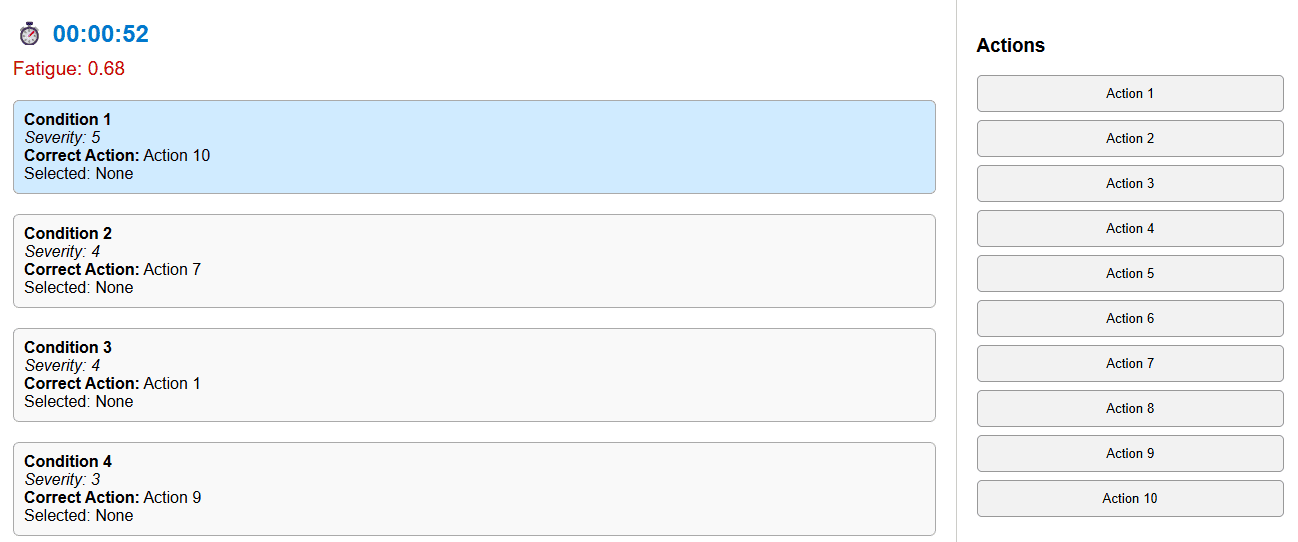
Task: Click the Severity 3 text in Condition 4
Action: (63, 480)
